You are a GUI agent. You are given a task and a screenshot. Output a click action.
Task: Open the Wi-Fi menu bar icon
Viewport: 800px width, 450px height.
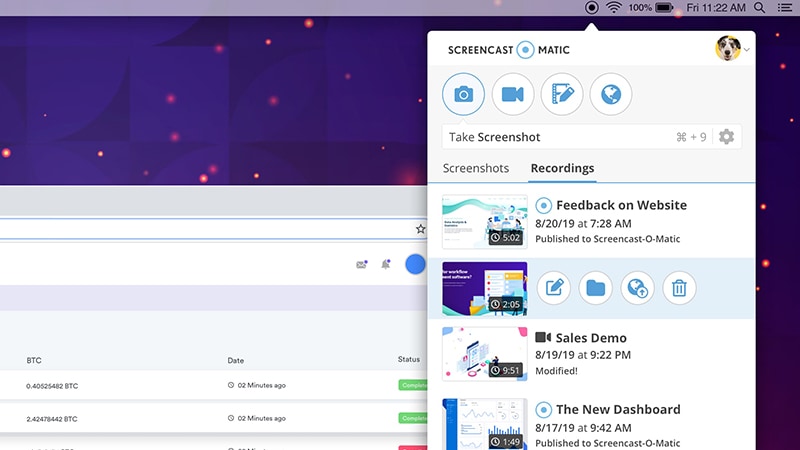pyautogui.click(x=614, y=8)
